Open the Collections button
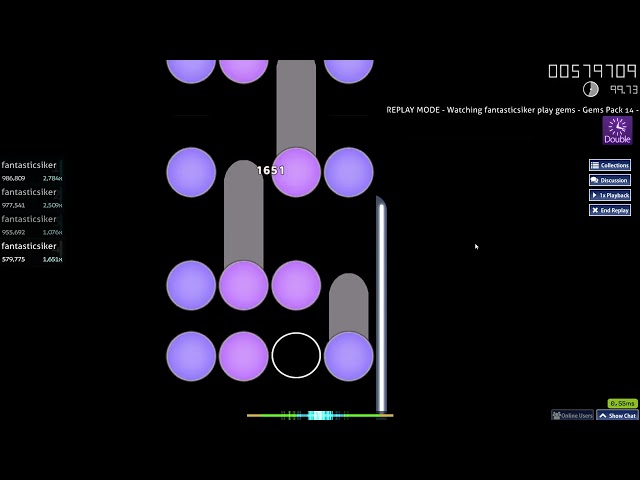Viewport: 640px width, 480px height. [x=610, y=165]
